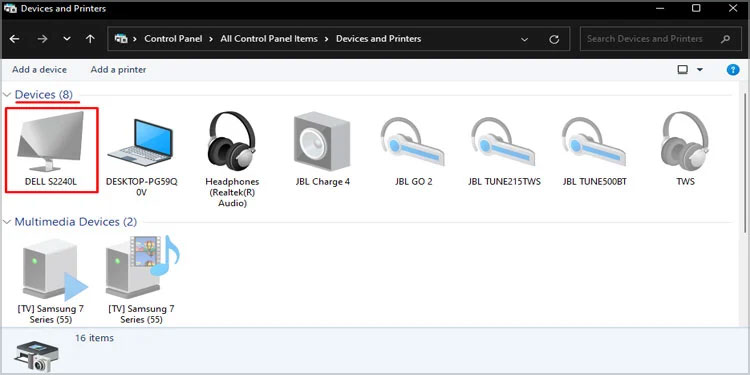This screenshot has width=750, height=375.
Task: Click Add a printer
Action: 118,70
